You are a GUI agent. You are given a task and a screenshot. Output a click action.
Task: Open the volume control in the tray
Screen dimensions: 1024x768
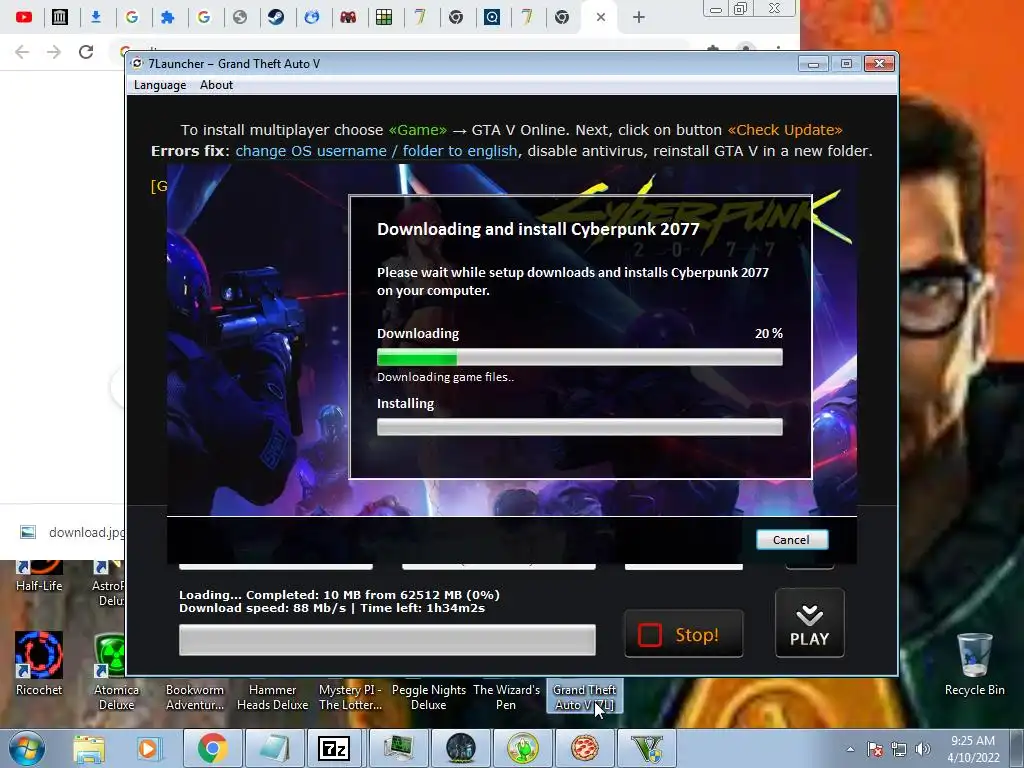click(922, 749)
